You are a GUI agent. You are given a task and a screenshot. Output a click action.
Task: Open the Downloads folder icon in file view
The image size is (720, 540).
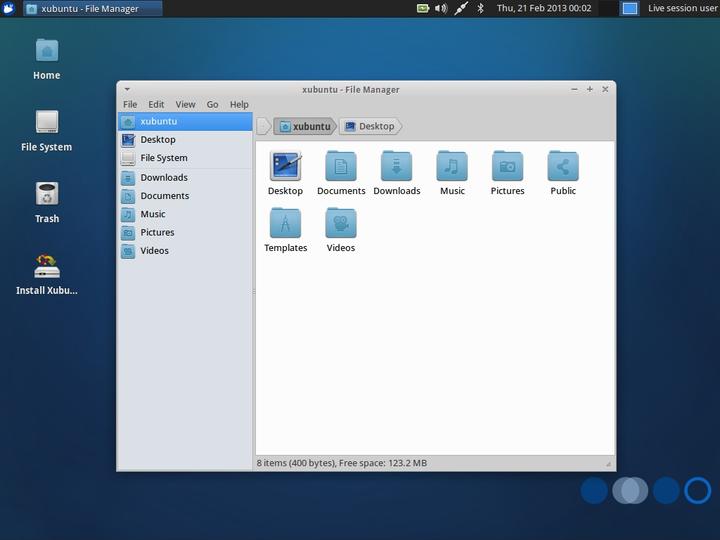click(x=396, y=166)
